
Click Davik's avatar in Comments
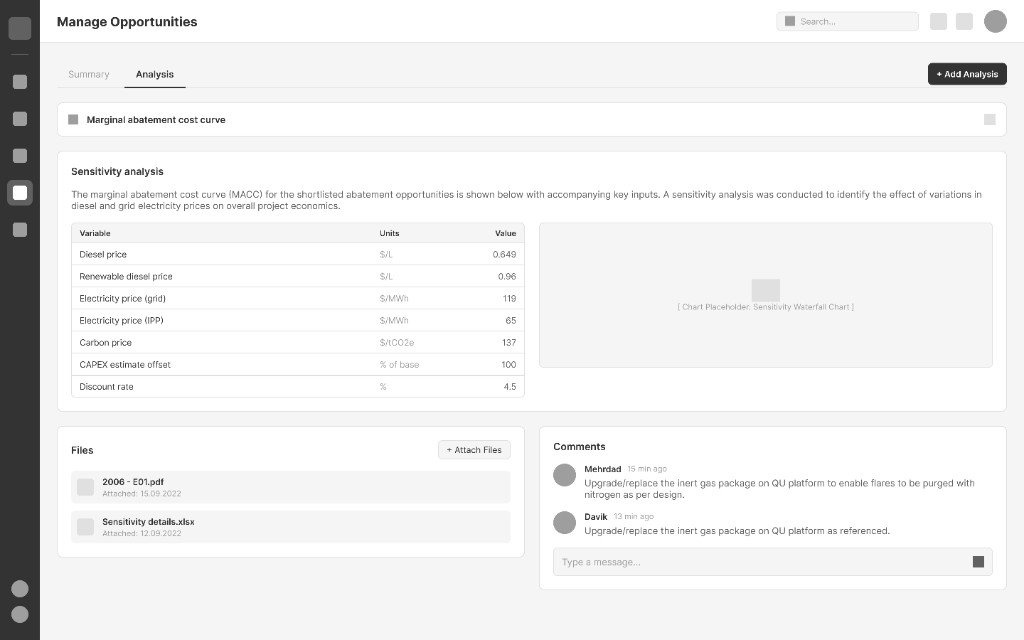[x=564, y=522]
